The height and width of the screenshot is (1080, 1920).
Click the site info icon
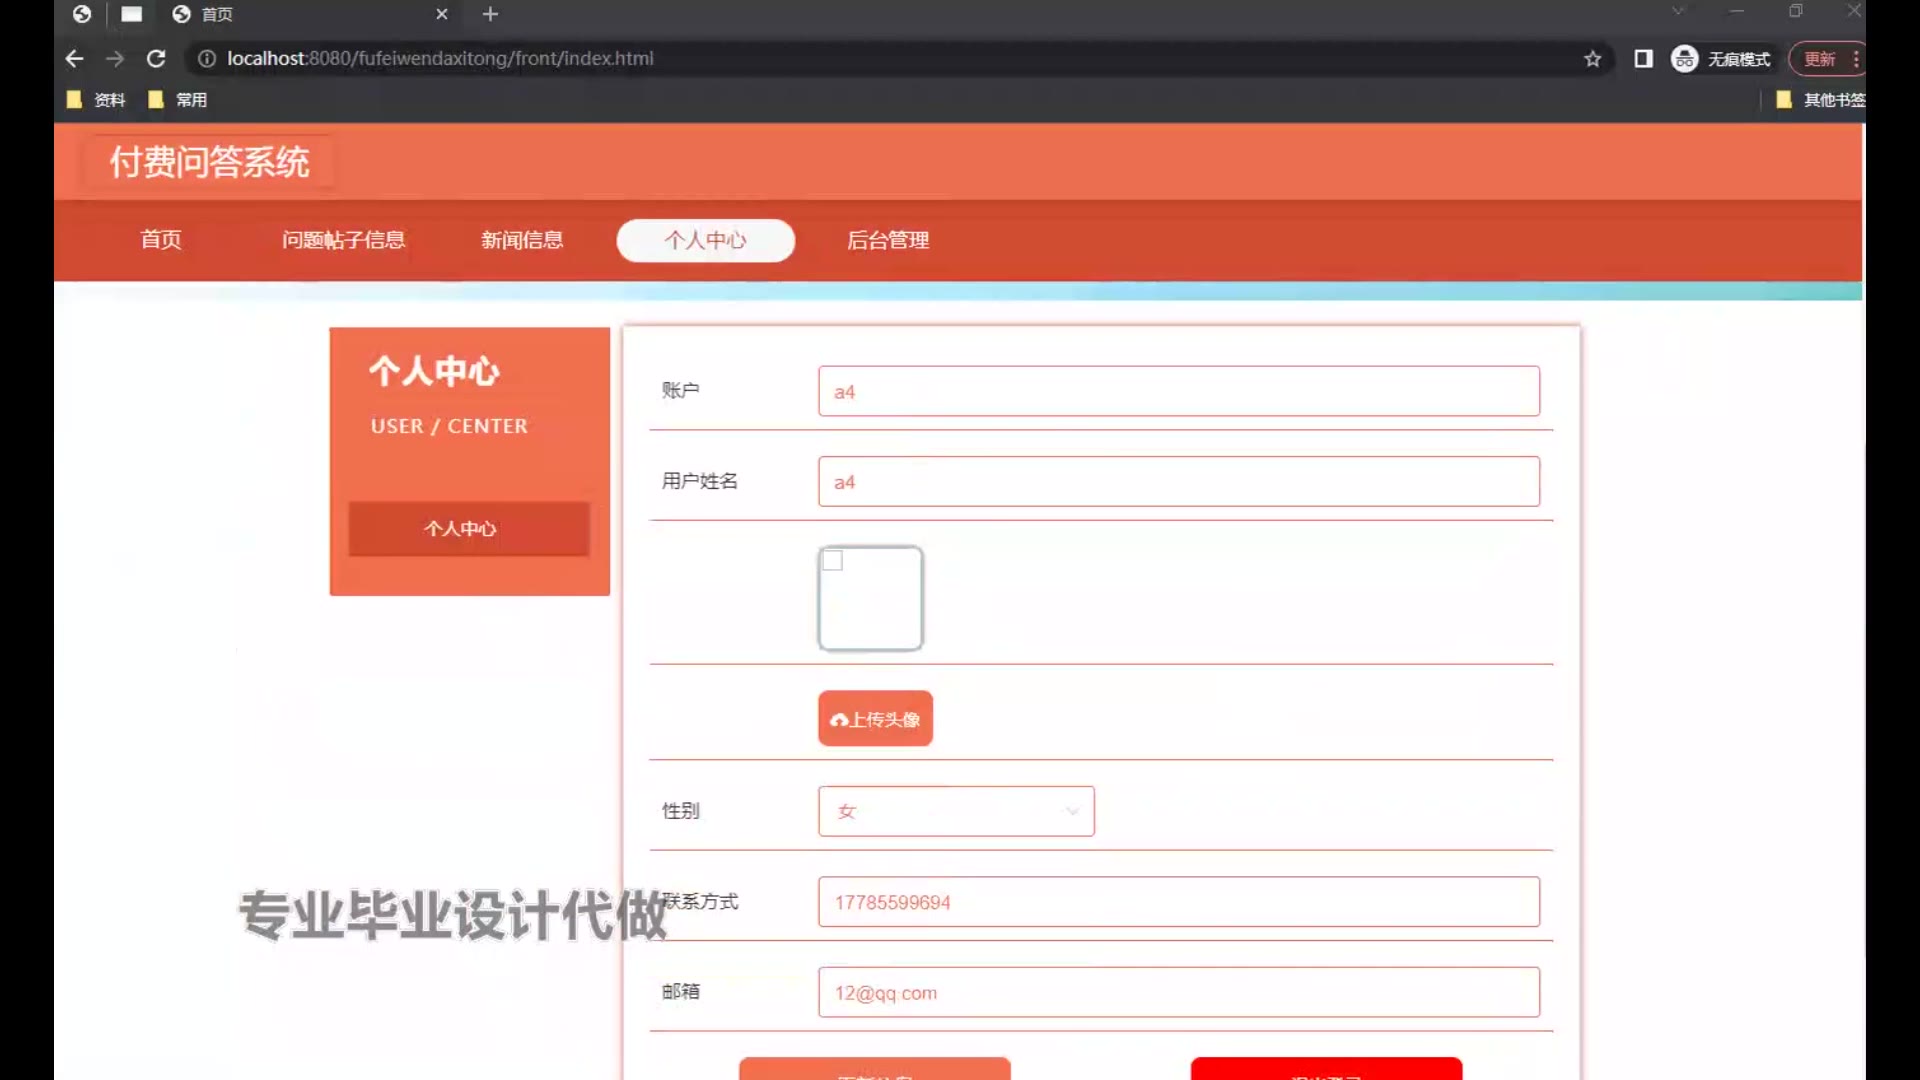click(207, 59)
